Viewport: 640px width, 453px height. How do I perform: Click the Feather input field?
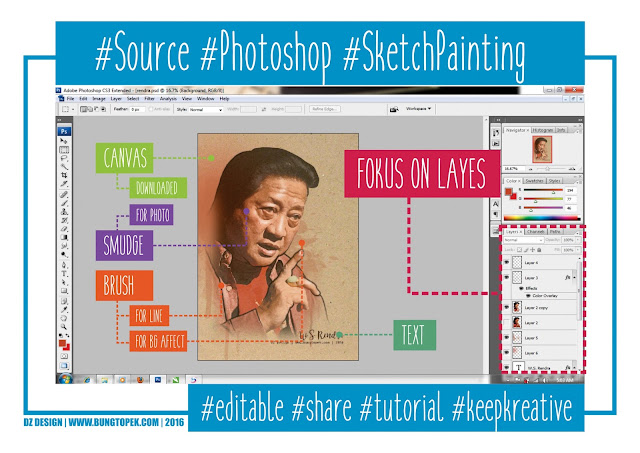pyautogui.click(x=137, y=109)
